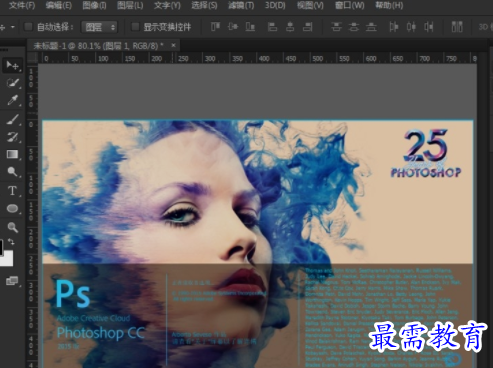Click the Auto-Align Layers icon
The image size is (493, 368).
[457, 27]
